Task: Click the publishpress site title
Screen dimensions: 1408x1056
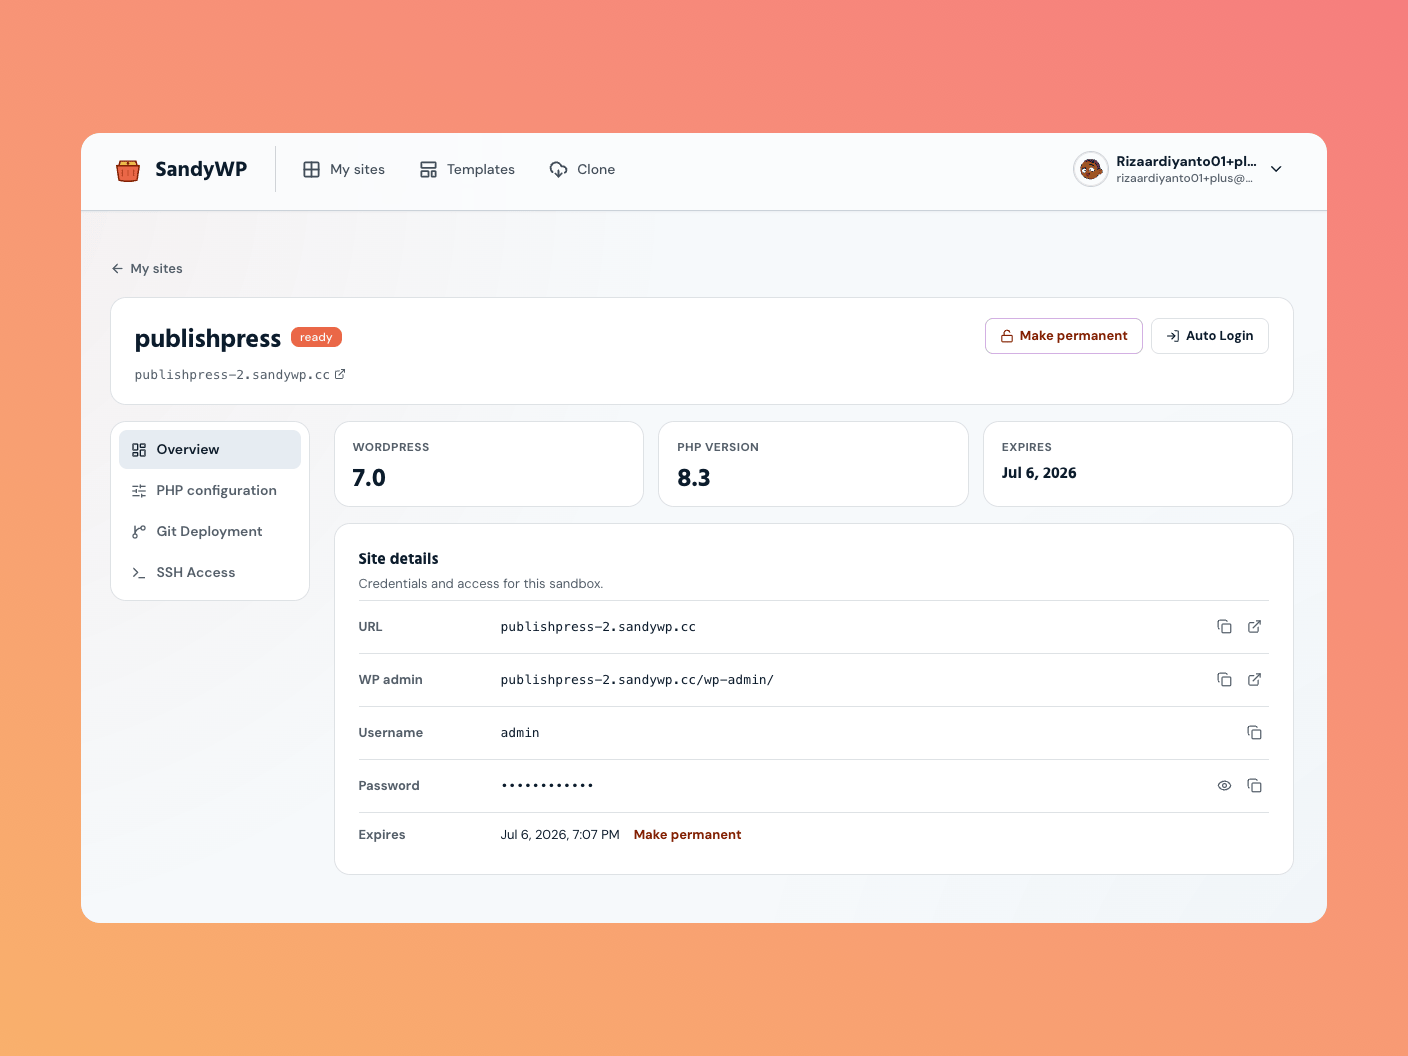Action: [x=208, y=339]
